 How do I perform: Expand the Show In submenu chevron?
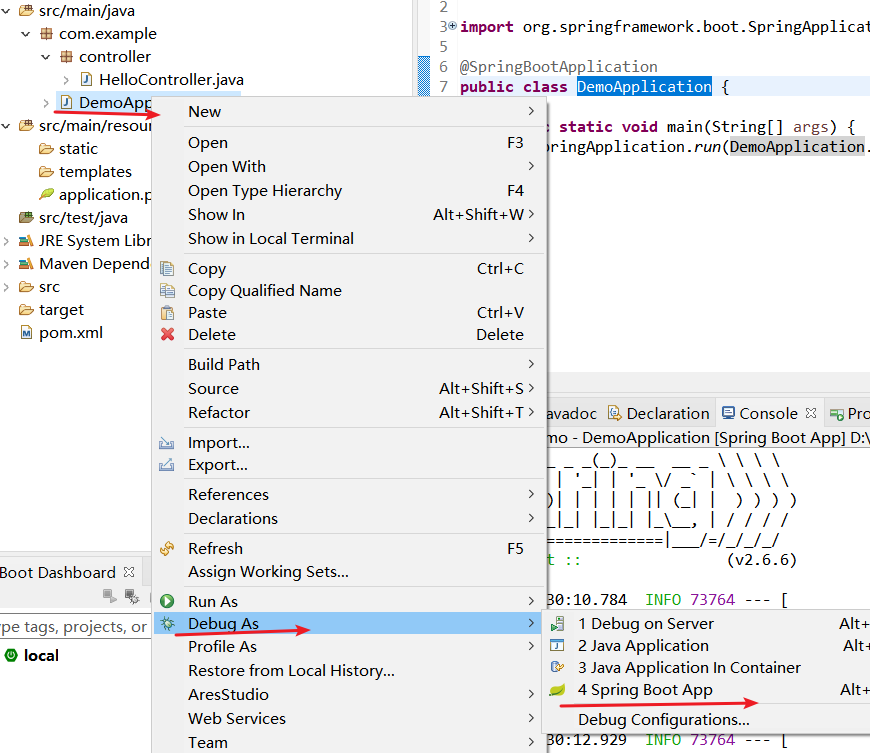pos(533,214)
